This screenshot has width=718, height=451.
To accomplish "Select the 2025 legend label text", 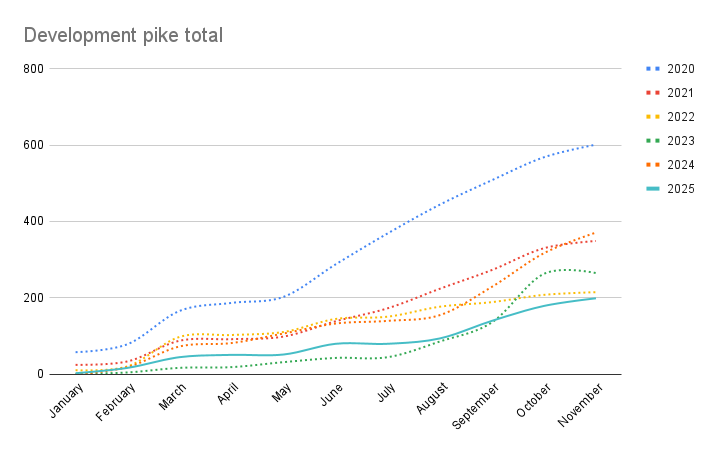I will 682,189.
